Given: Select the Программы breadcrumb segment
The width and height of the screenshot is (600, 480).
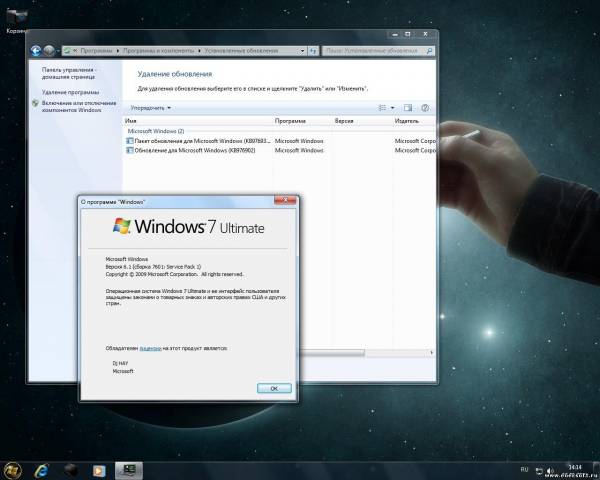Looking at the screenshot, I should coord(96,51).
